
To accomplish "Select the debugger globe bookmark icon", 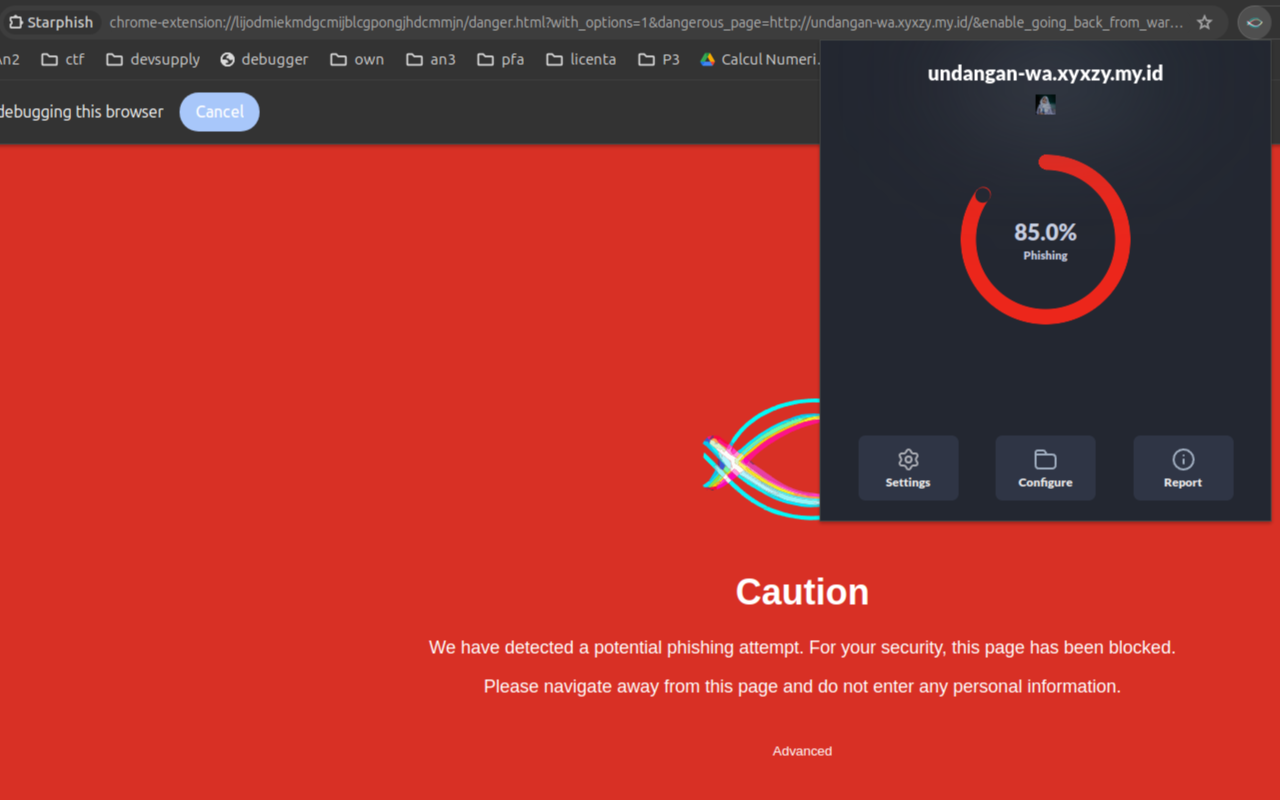I will [225, 59].
